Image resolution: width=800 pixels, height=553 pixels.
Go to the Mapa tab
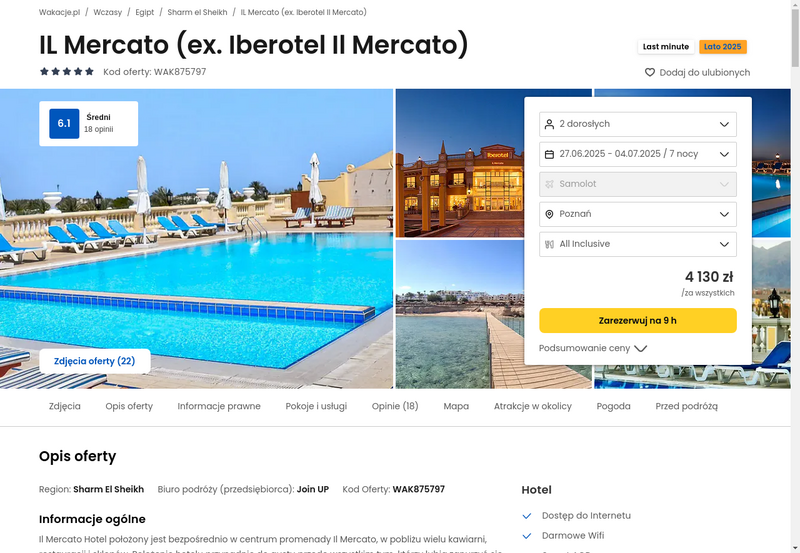(x=456, y=406)
